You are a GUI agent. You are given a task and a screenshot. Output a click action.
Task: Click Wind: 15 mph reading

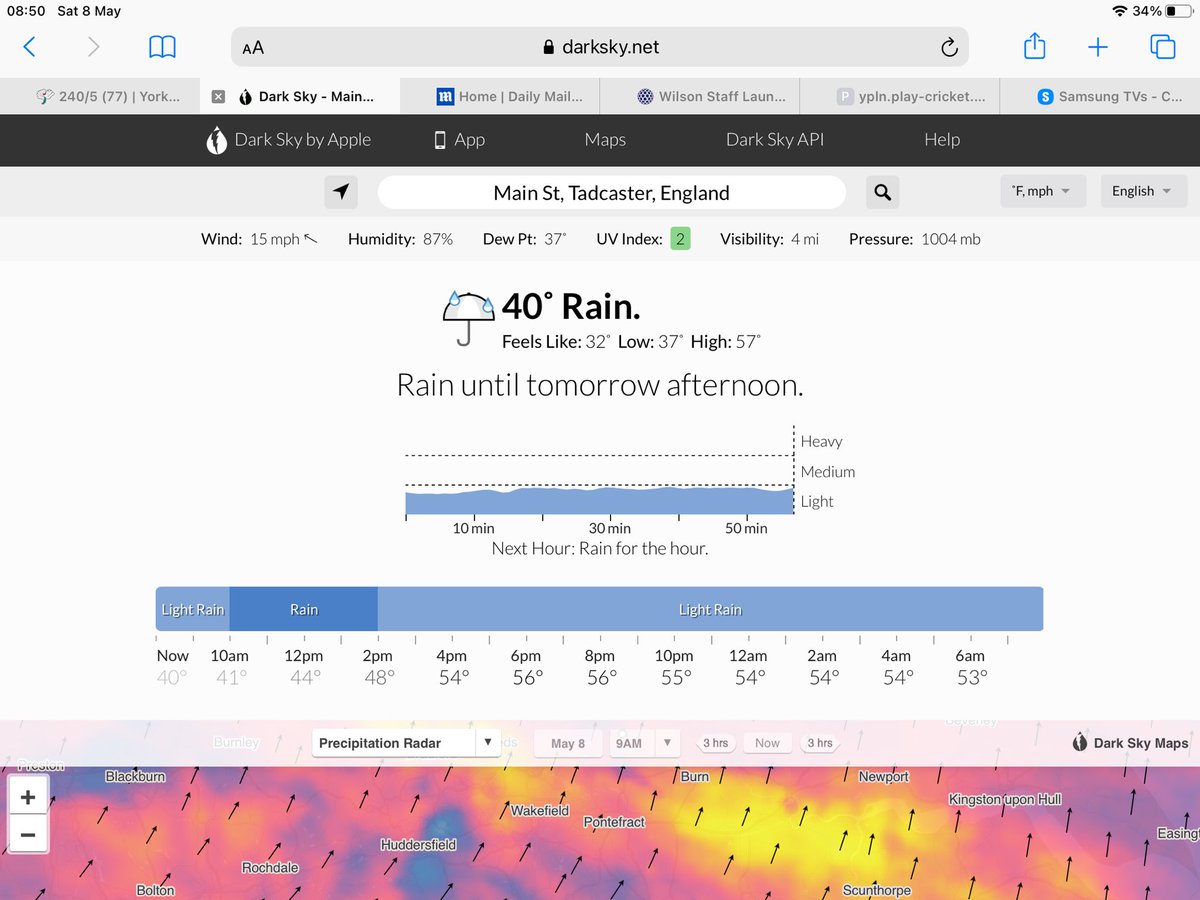click(x=259, y=239)
